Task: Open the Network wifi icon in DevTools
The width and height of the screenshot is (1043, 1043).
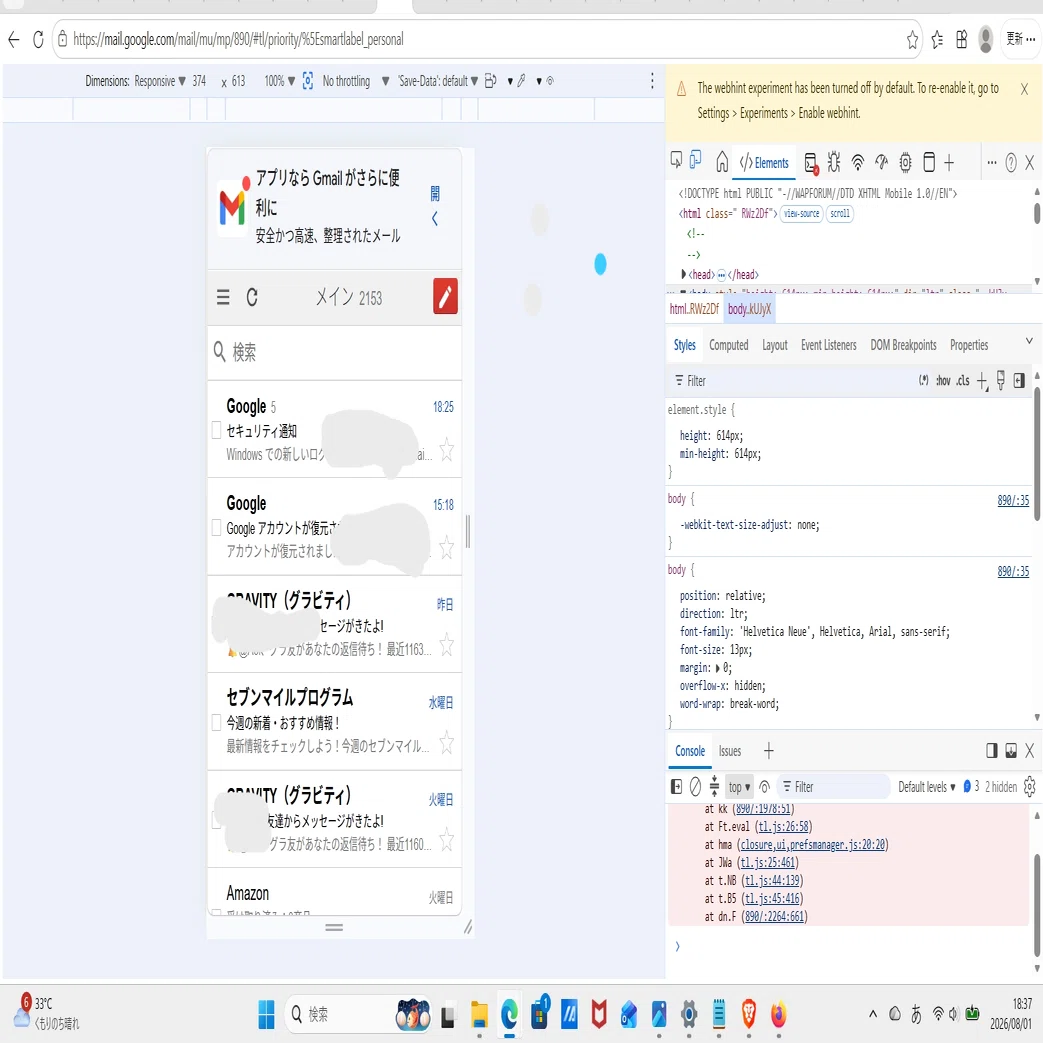Action: click(857, 162)
